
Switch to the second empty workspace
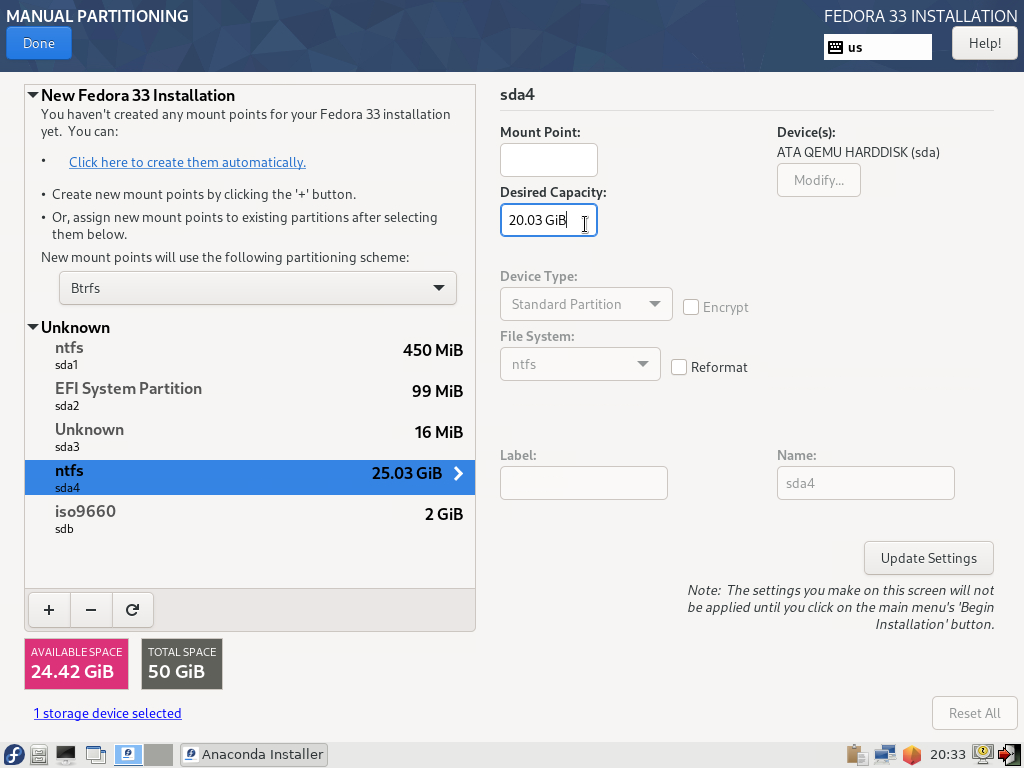click(158, 755)
